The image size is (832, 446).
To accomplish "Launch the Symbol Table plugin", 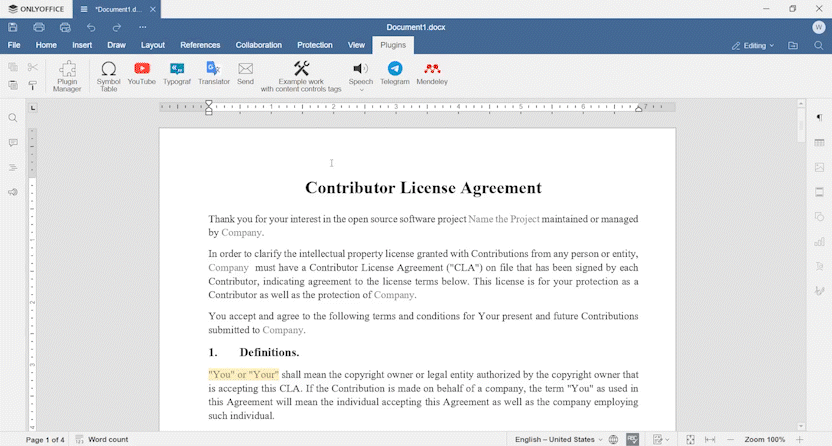I will coord(109,75).
